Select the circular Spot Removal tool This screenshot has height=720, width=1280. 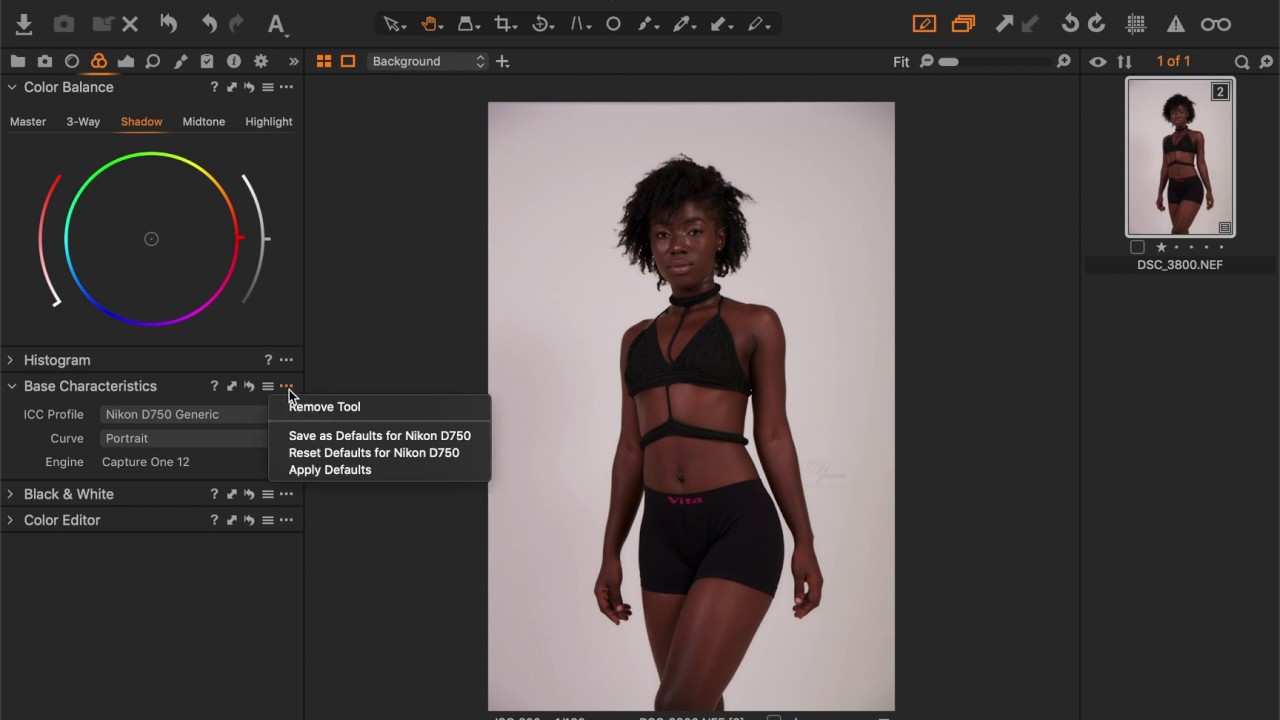(x=613, y=24)
